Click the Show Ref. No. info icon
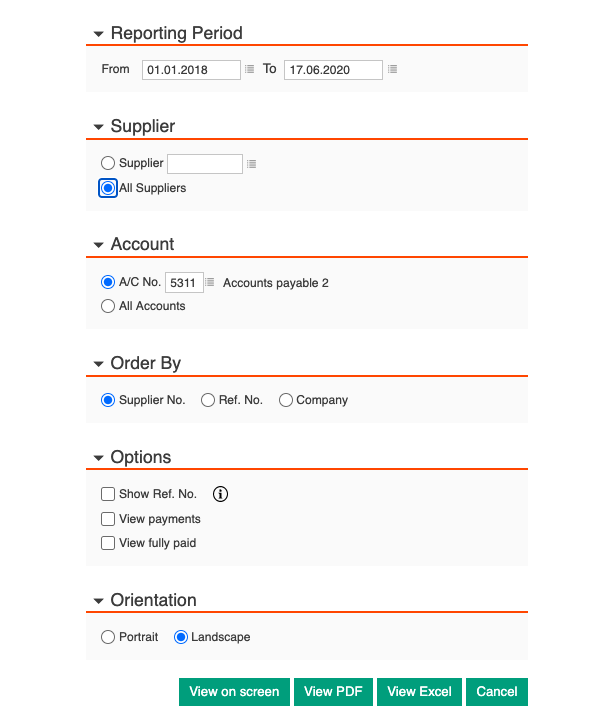 tap(221, 494)
